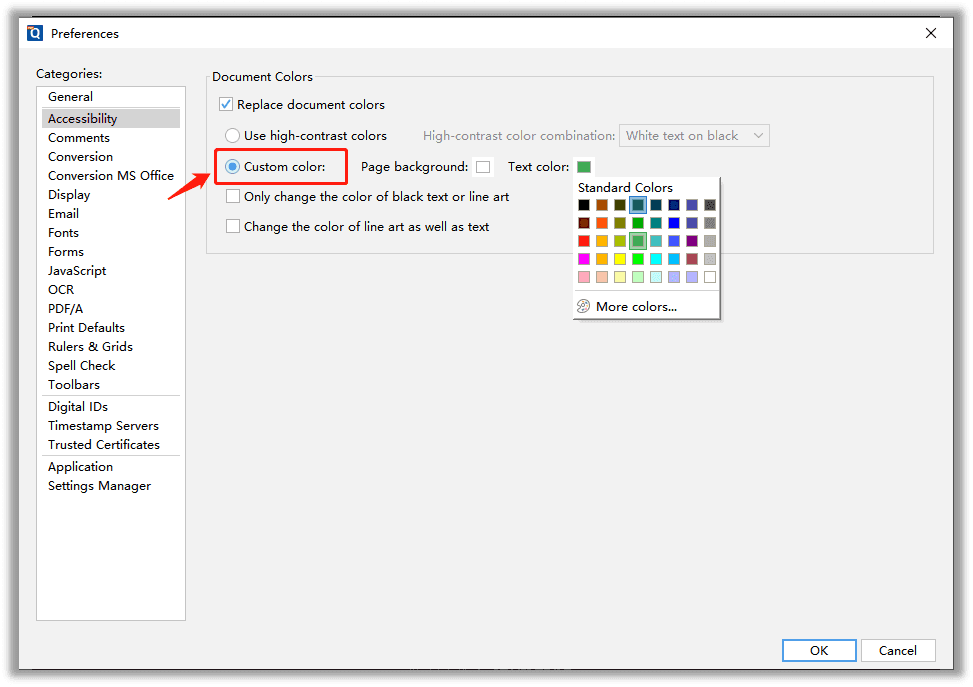Open the High-contrast color combination dropdown
The height and width of the screenshot is (687, 973).
pos(694,135)
